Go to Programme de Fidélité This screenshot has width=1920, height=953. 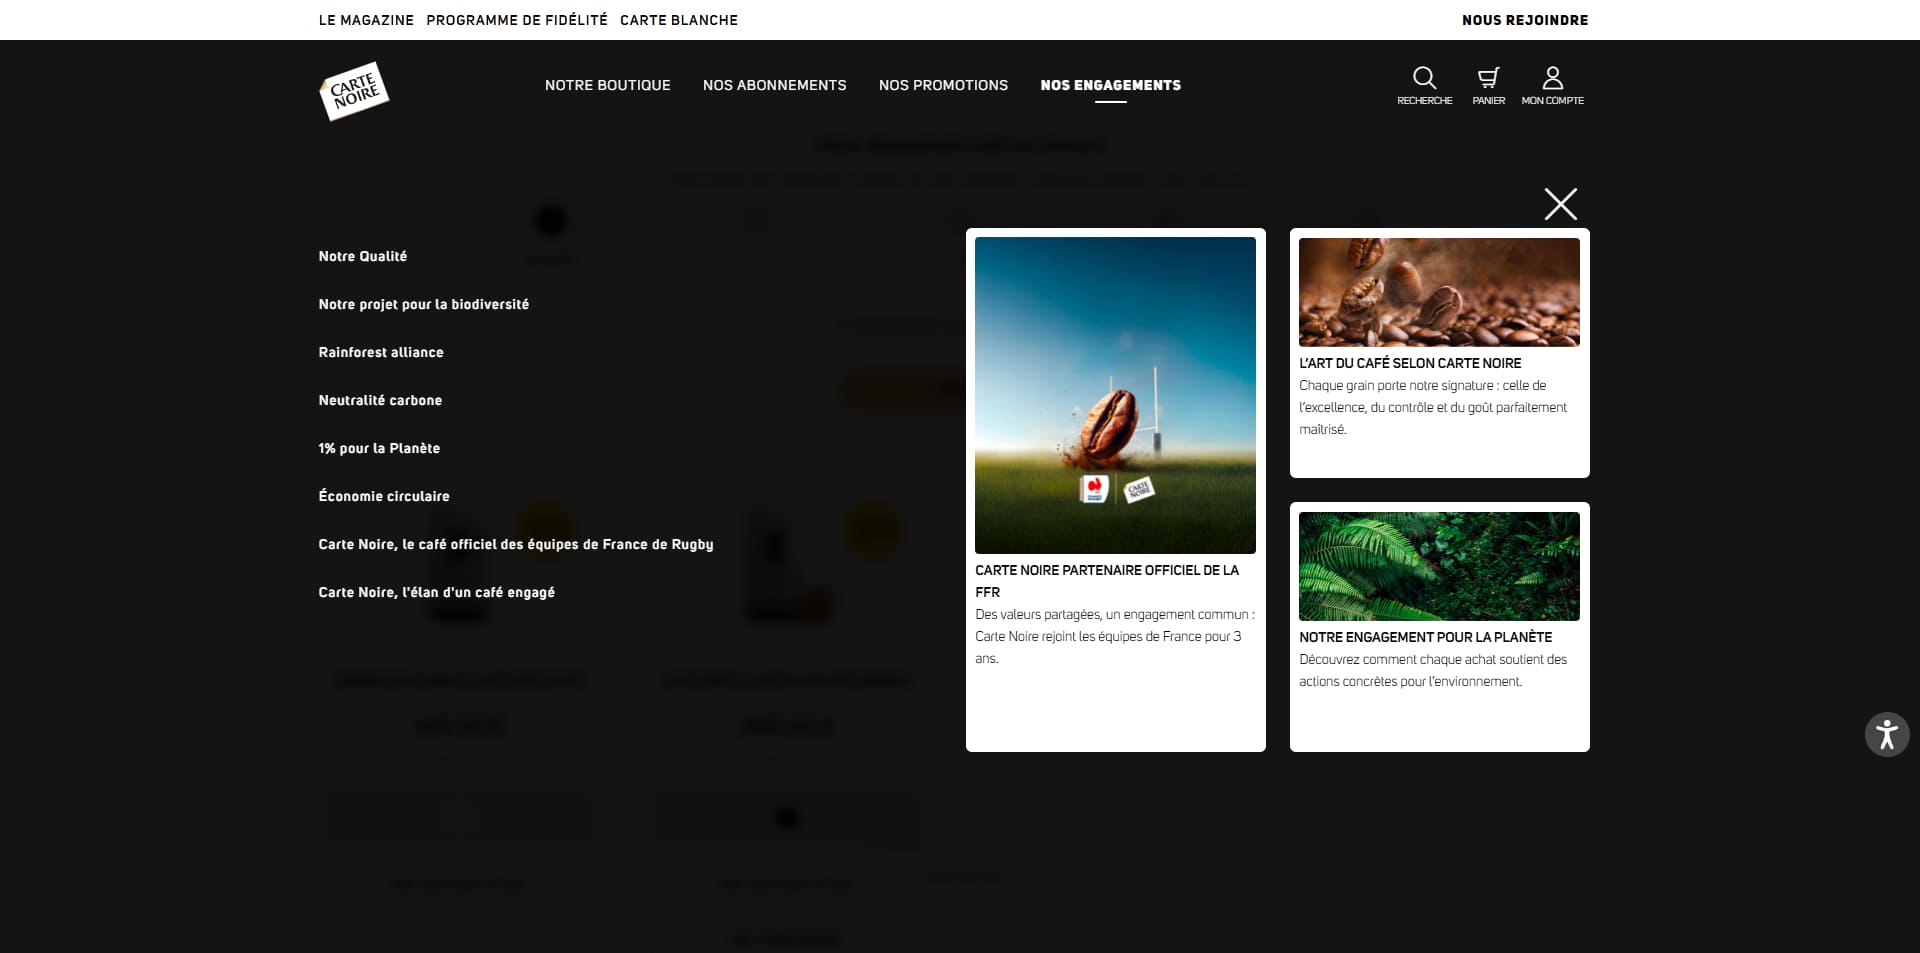tap(517, 20)
